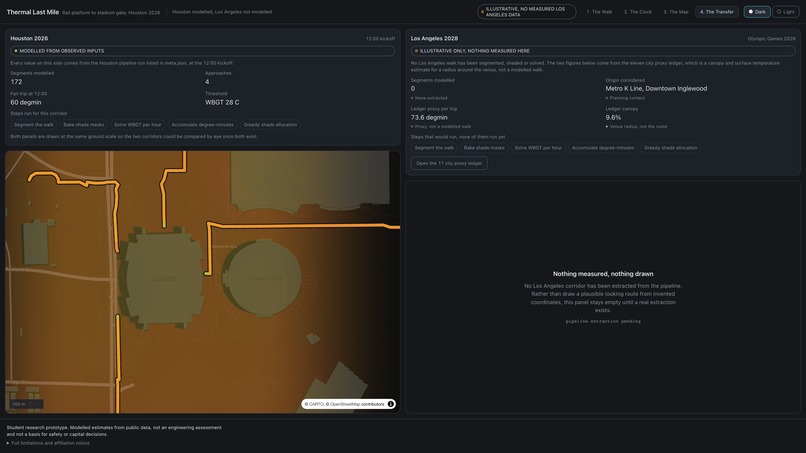Click Houston's Greedy shade allocation chip

(x=270, y=125)
